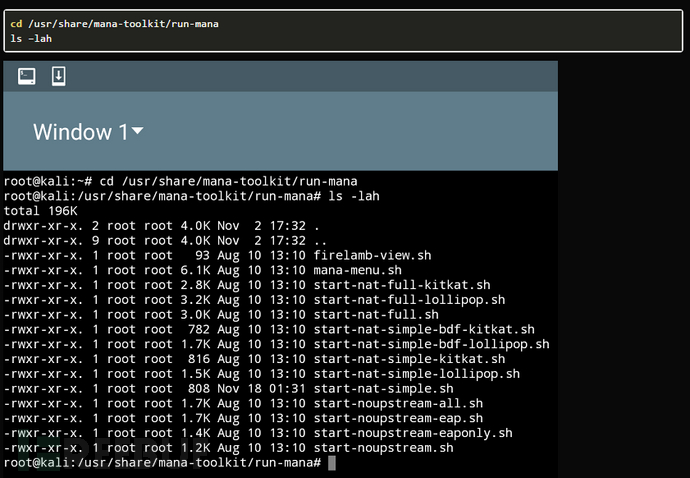Click the size value '782'
This screenshot has width=690, height=478.
point(199,329)
